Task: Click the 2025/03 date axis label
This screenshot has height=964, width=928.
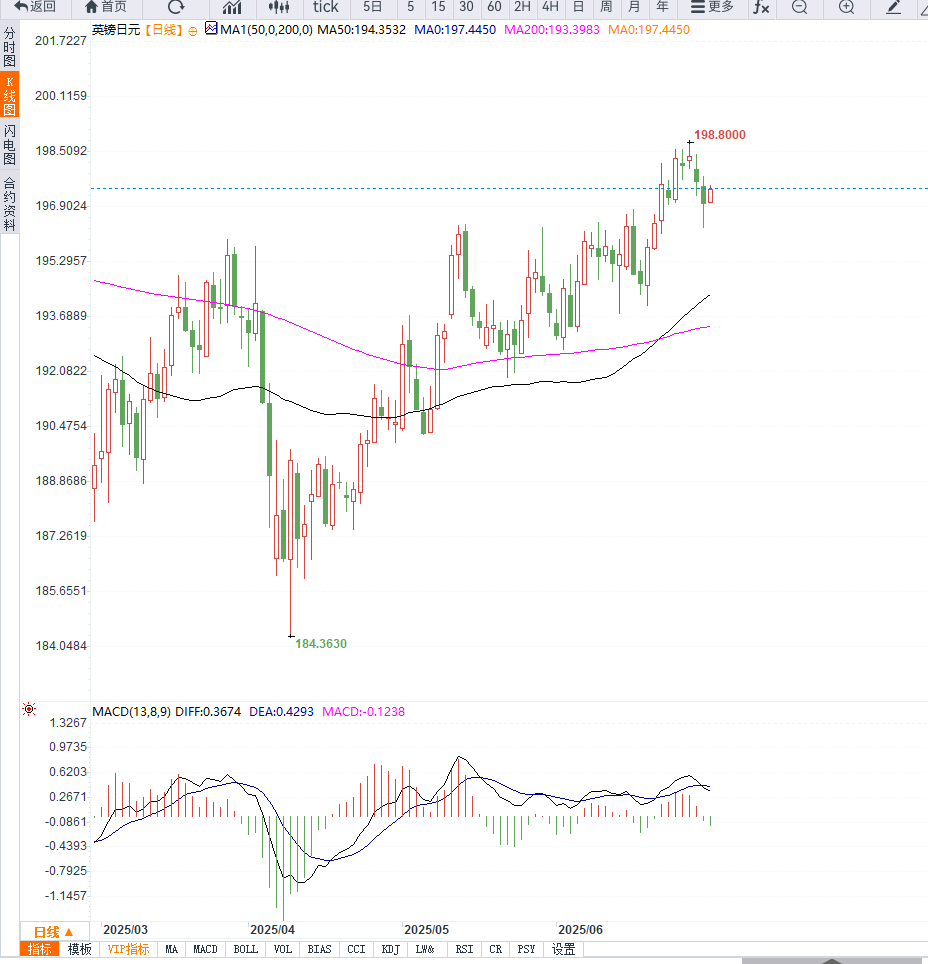Action: (x=125, y=930)
